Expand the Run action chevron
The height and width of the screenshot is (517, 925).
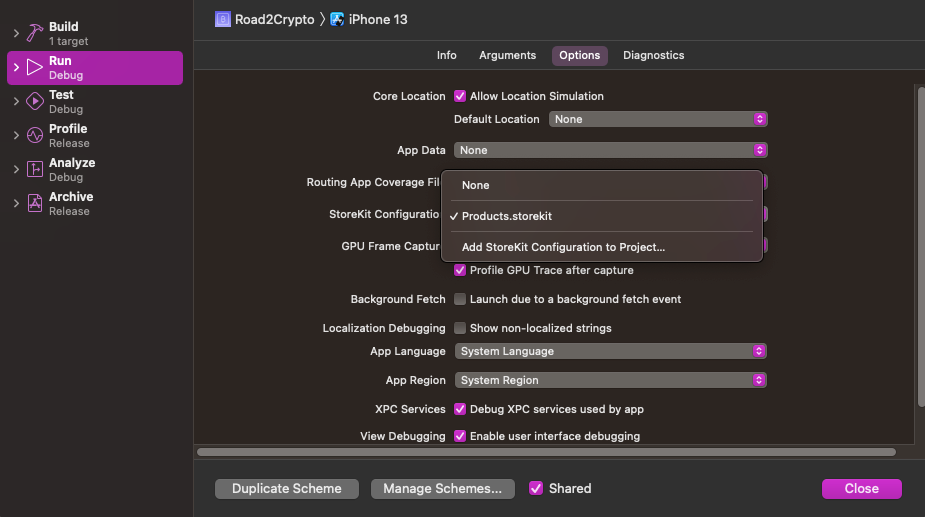[16, 67]
